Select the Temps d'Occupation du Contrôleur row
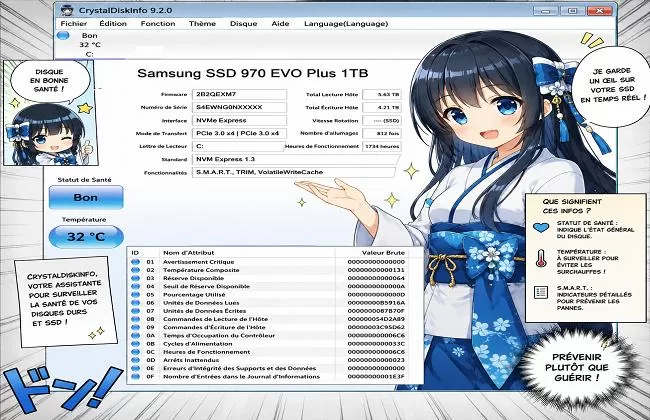 click(x=274, y=335)
